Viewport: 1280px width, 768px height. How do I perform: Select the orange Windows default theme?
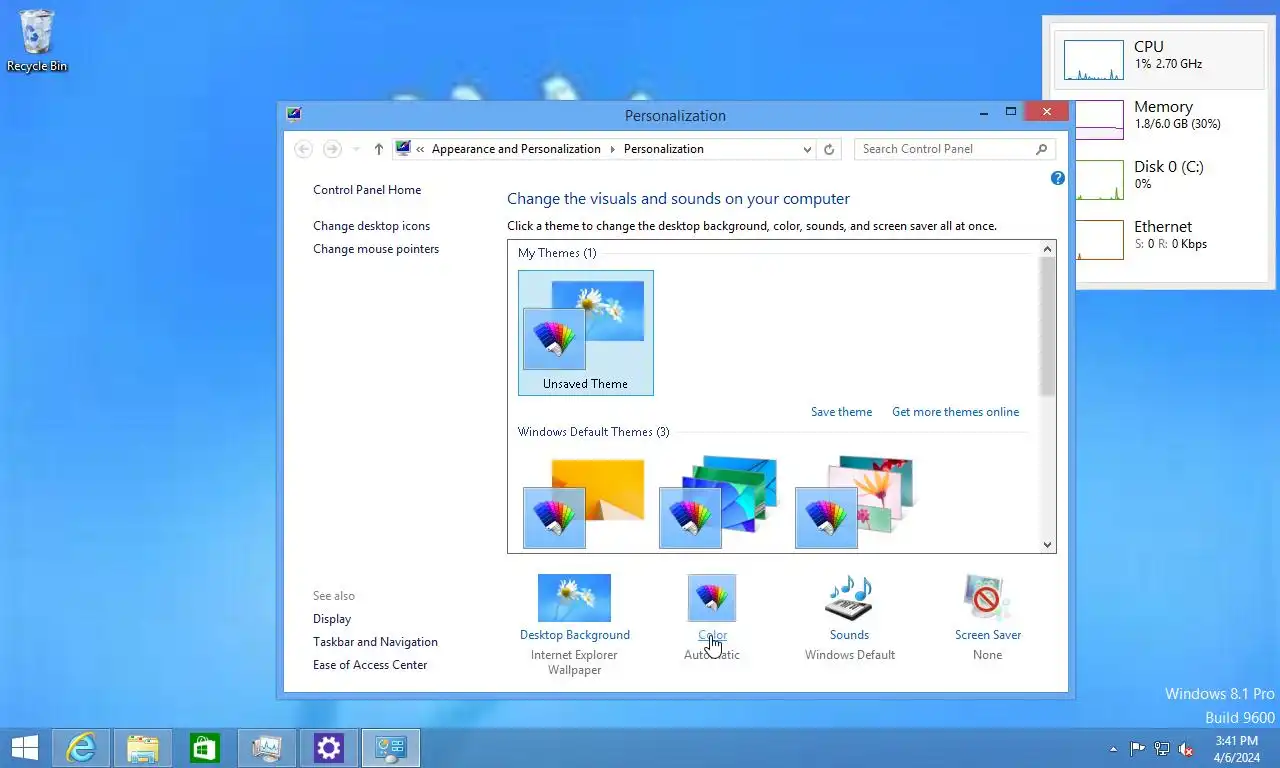584,503
